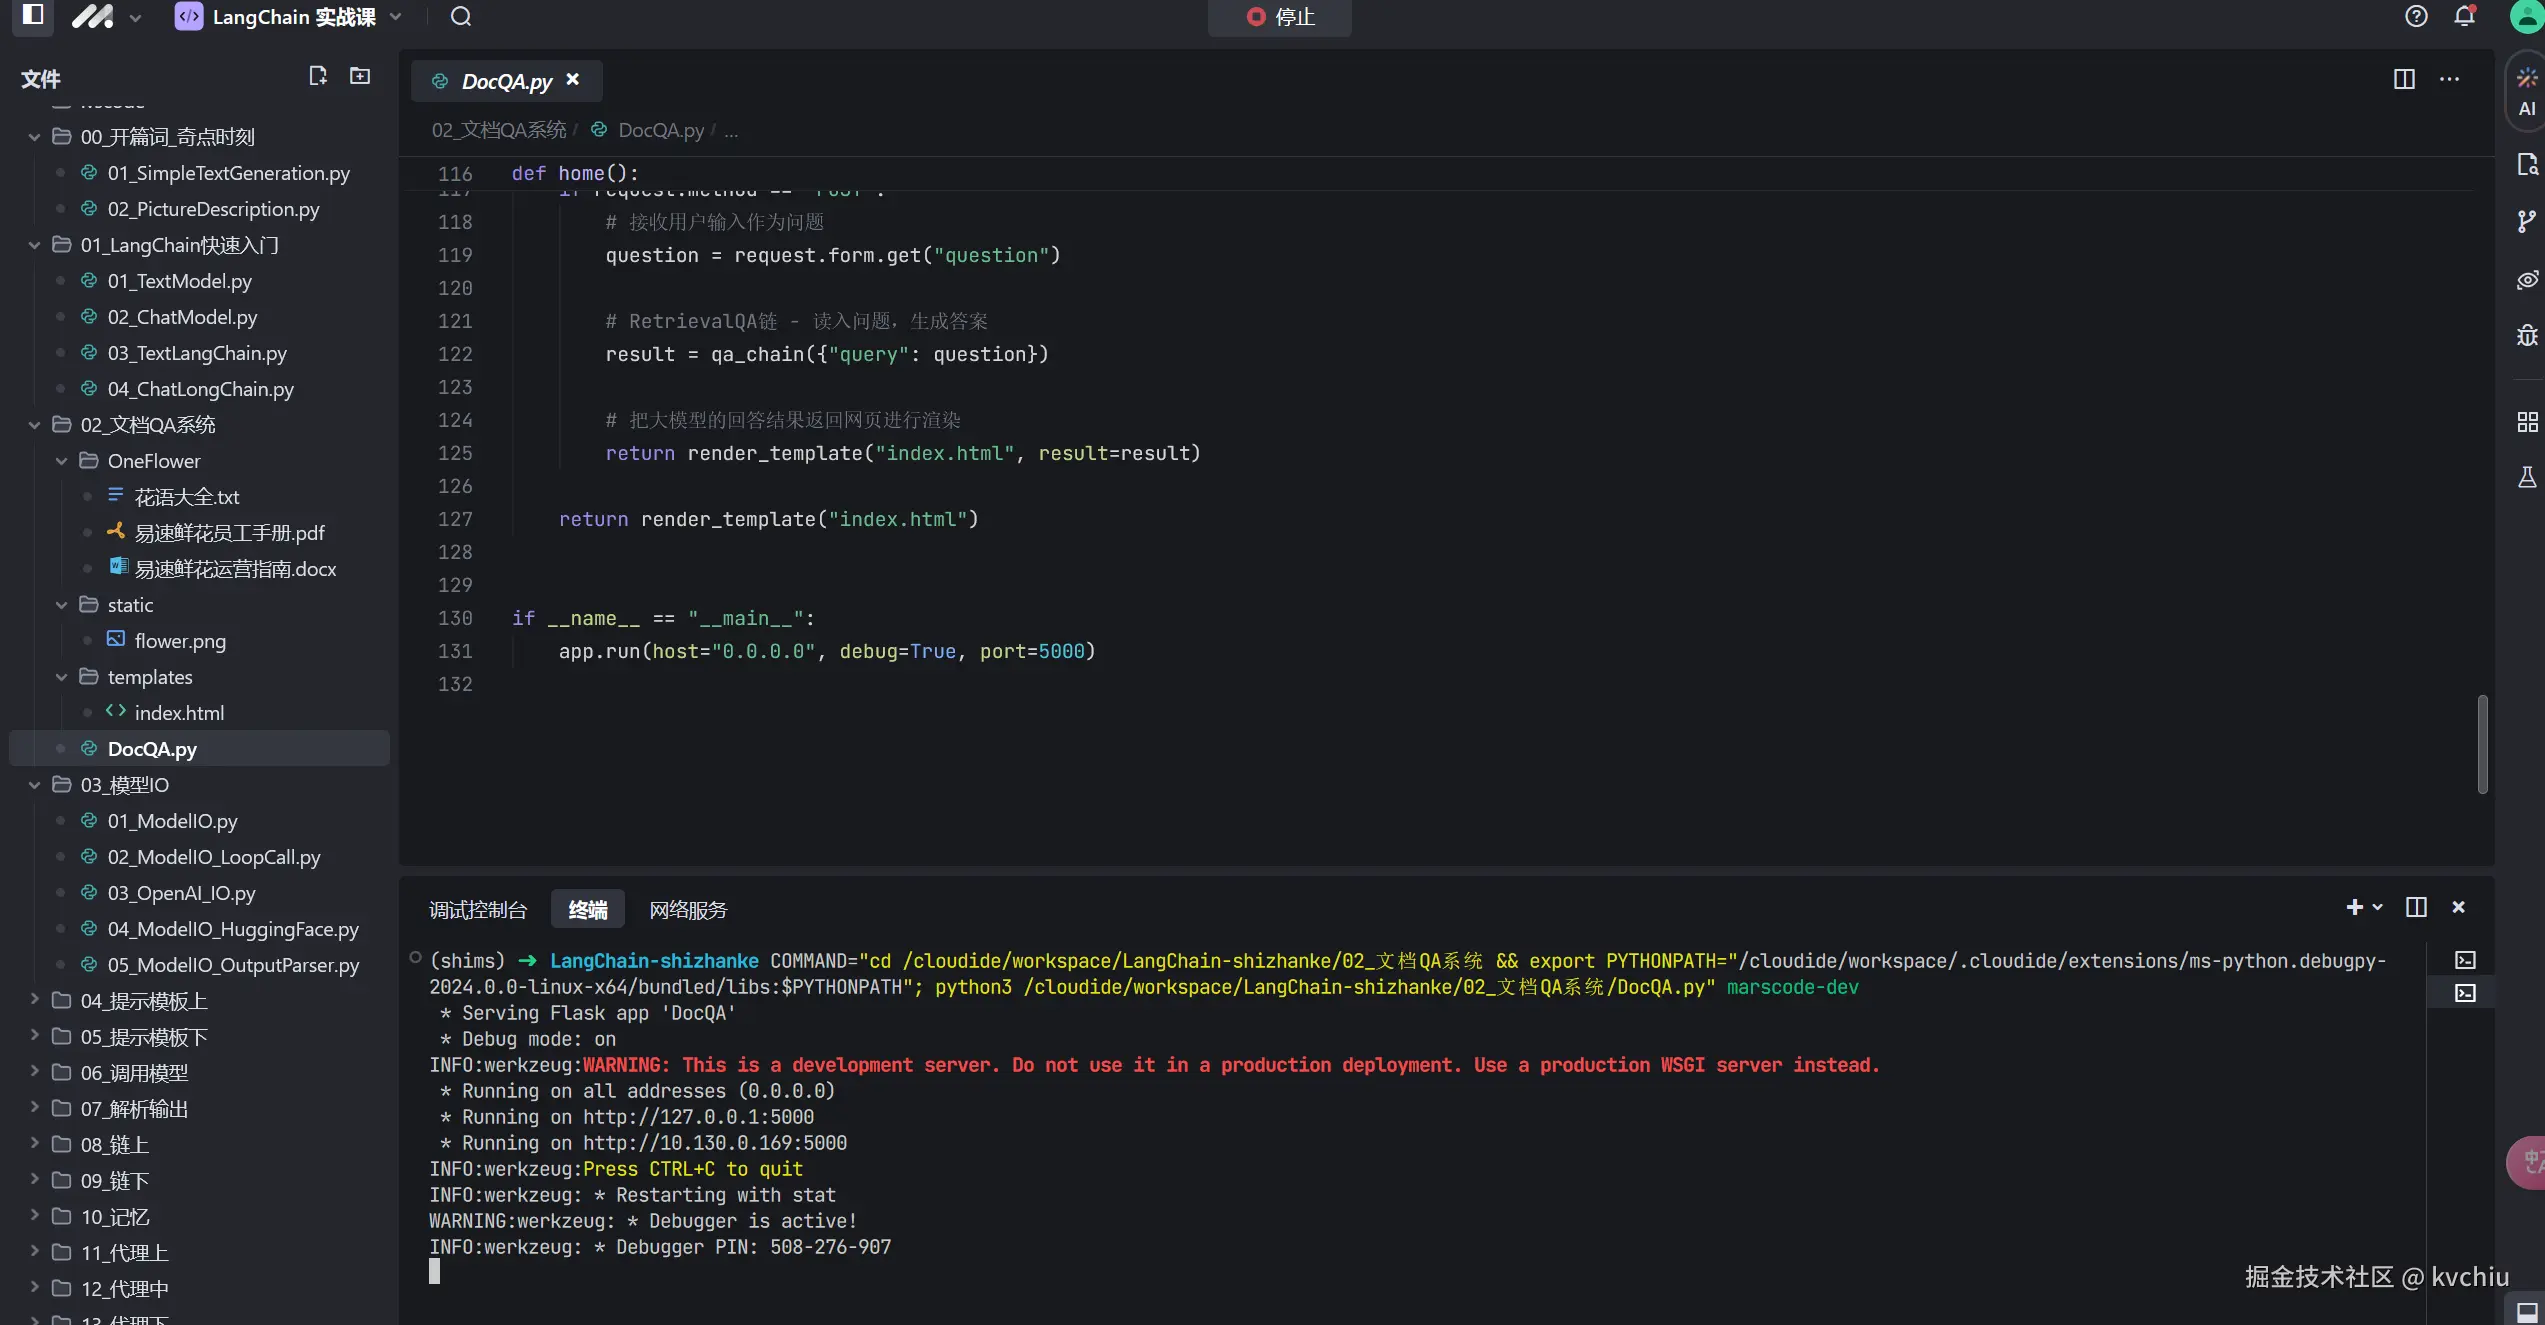The height and width of the screenshot is (1325, 2545).
Task: Switch to the 调试控制台 tab
Action: coord(478,910)
